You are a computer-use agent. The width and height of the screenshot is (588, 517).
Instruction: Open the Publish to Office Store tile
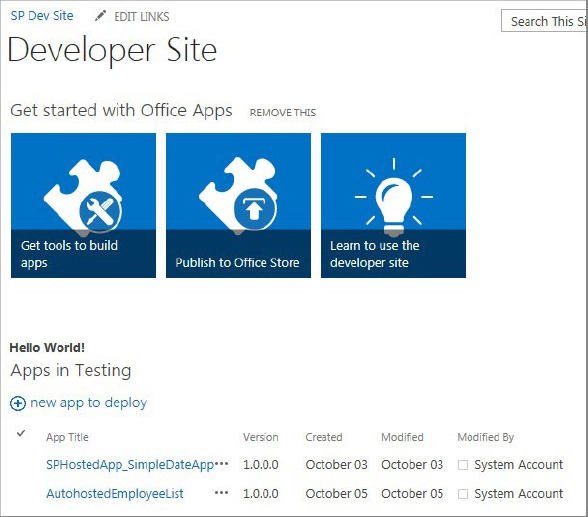pos(238,205)
